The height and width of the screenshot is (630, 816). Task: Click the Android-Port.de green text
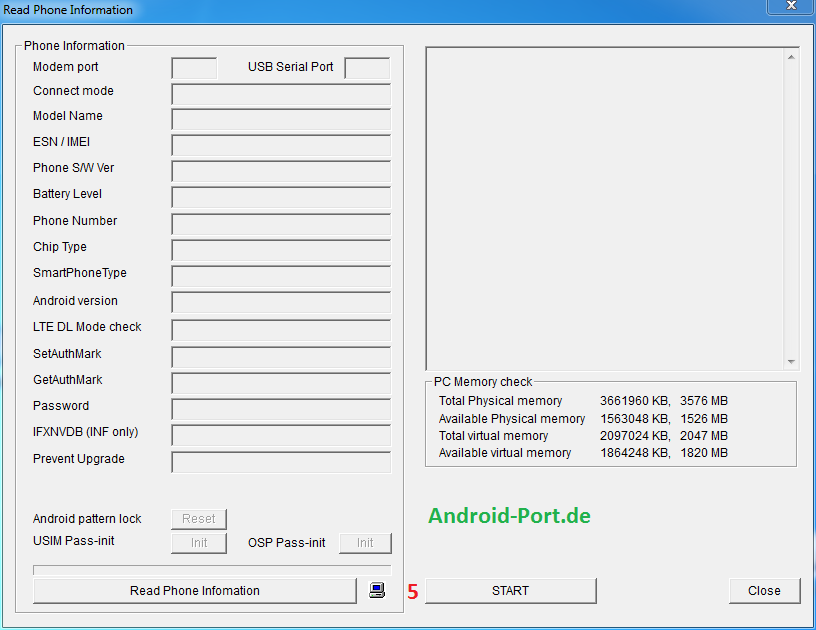[x=509, y=516]
